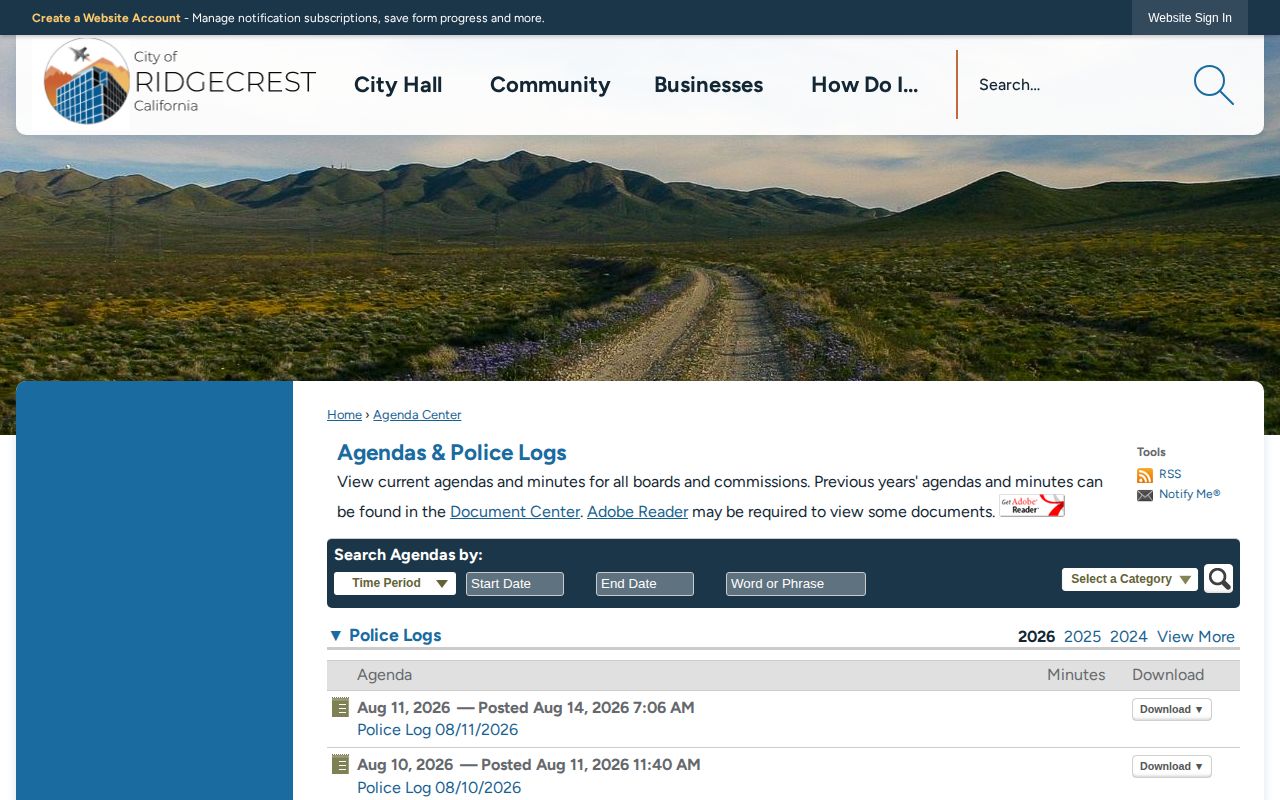Click the Agenda column header

(384, 675)
